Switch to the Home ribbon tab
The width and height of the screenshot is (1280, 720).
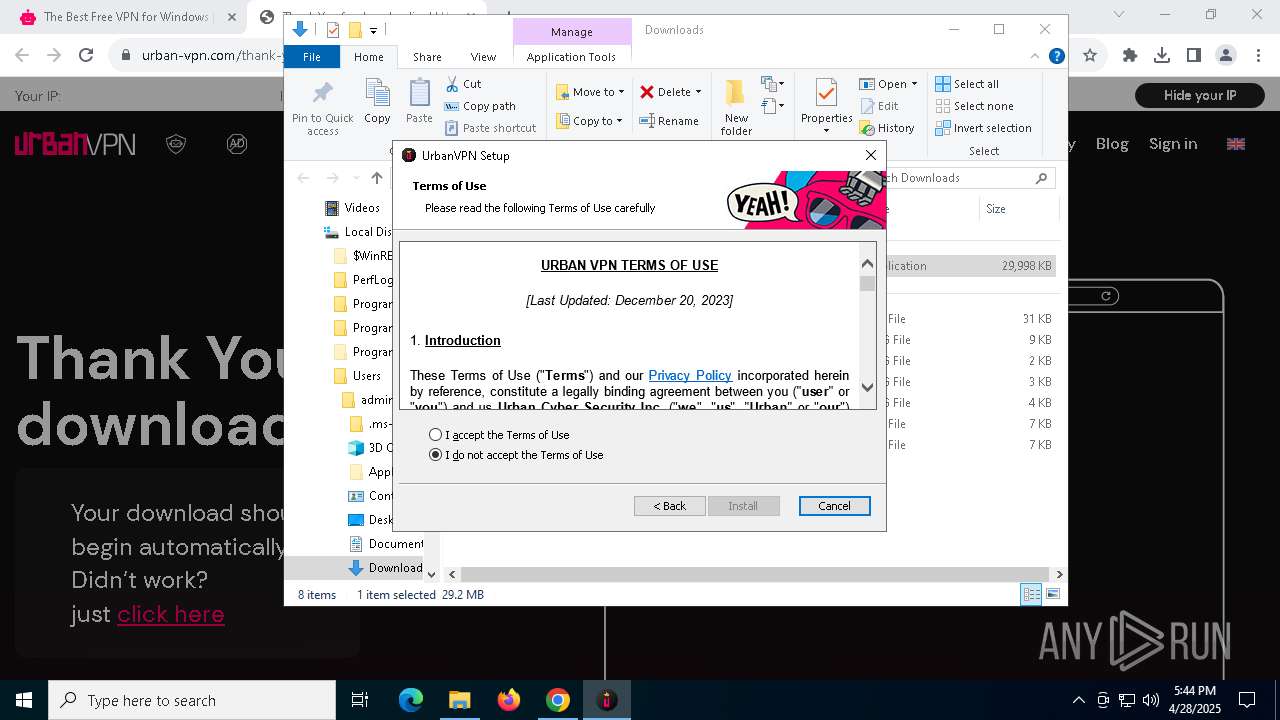click(x=369, y=57)
